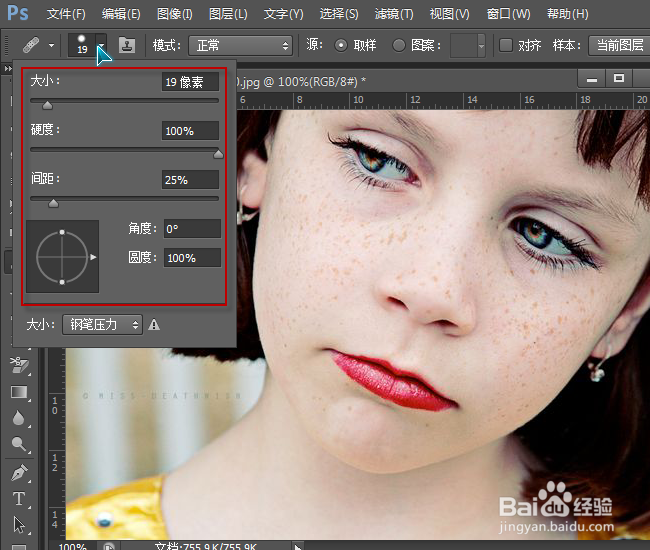Open the 模式 blending mode dropdown
Viewport: 650px width, 550px height.
[240, 45]
